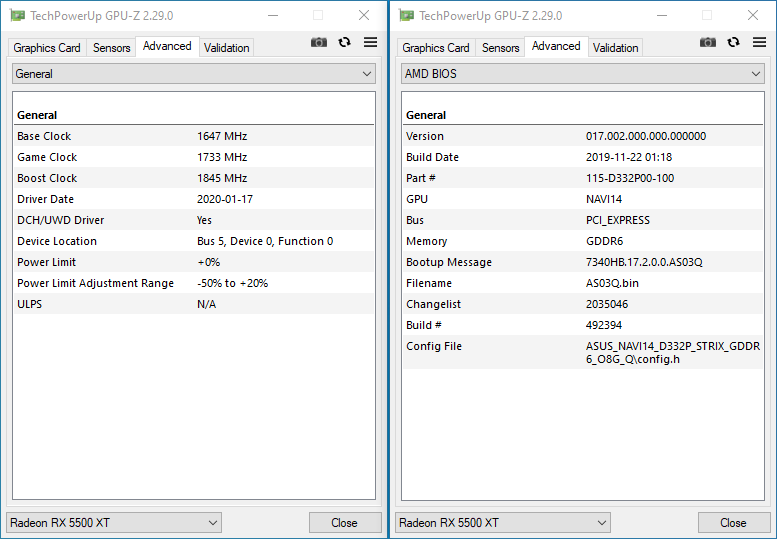
Task: Click the GPU-Z app icon in right title bar
Action: (406, 16)
